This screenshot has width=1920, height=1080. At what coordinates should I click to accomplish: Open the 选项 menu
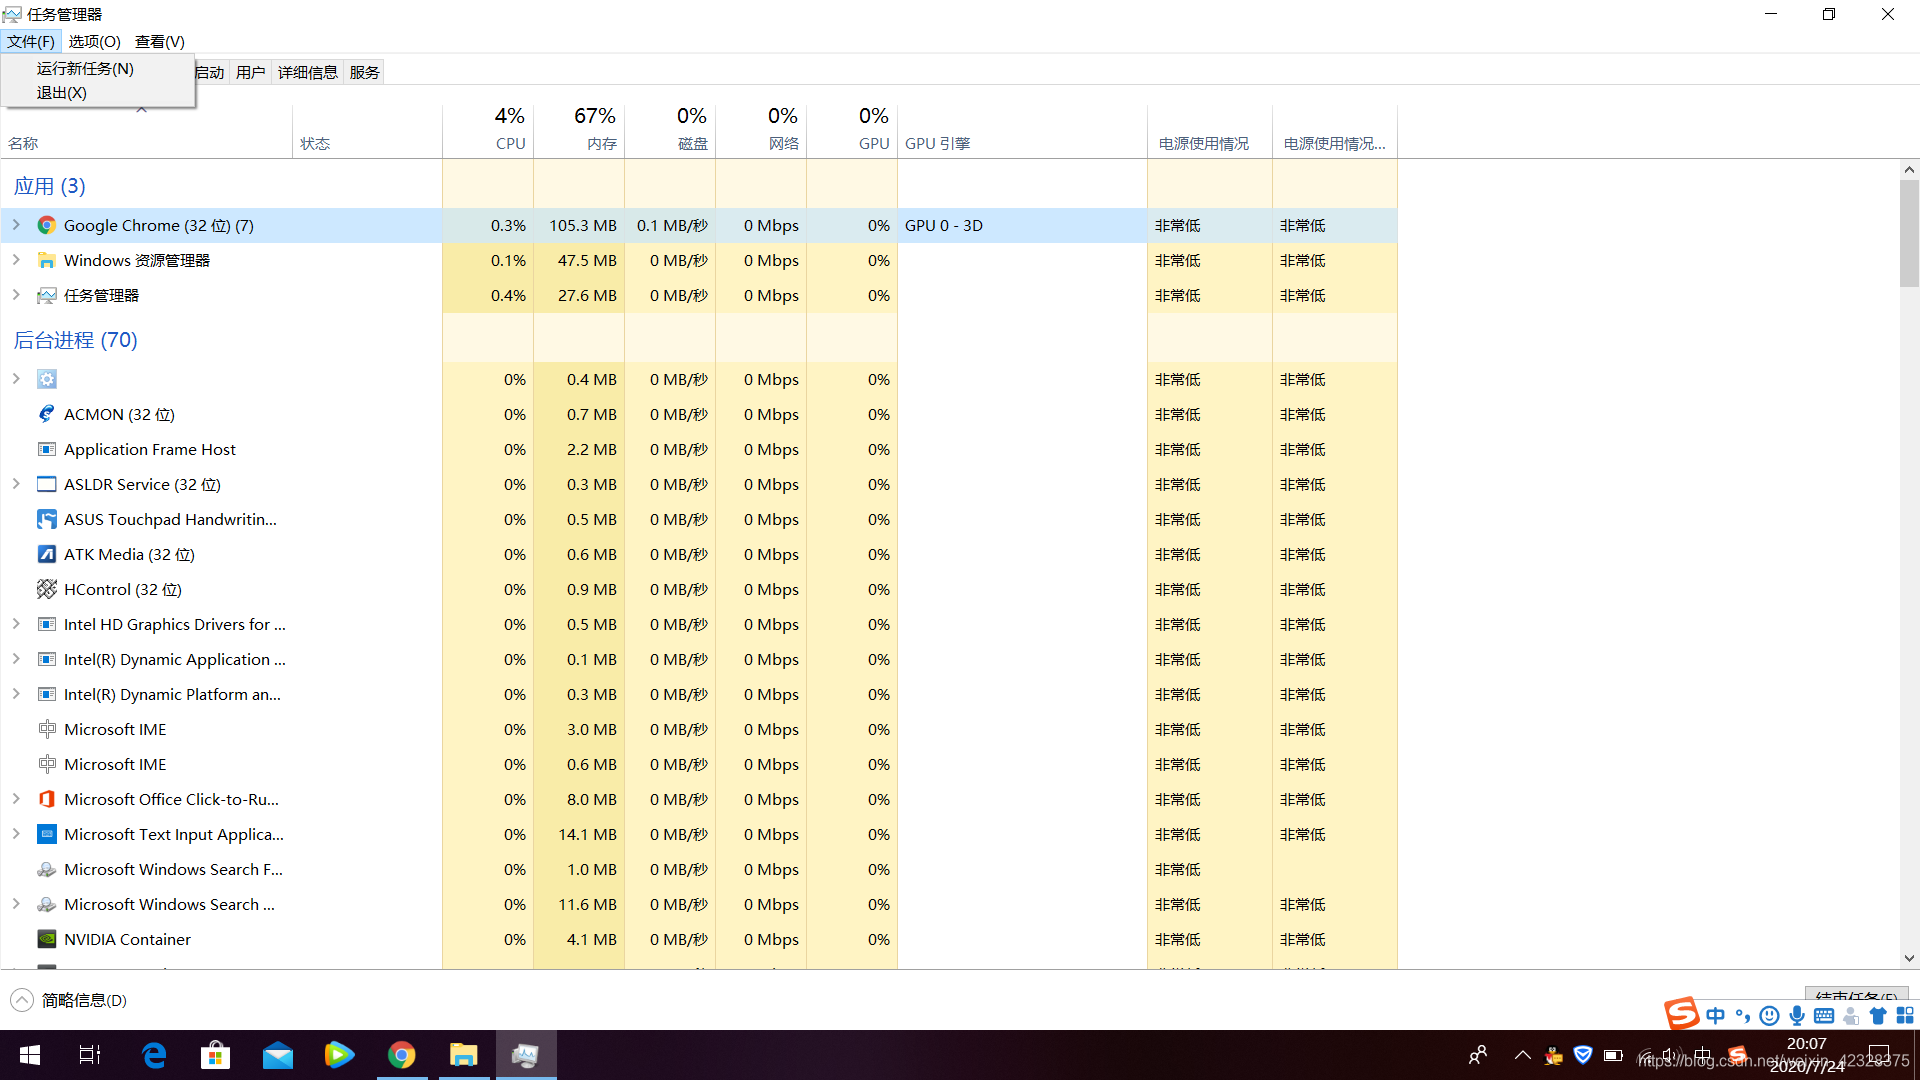94,41
